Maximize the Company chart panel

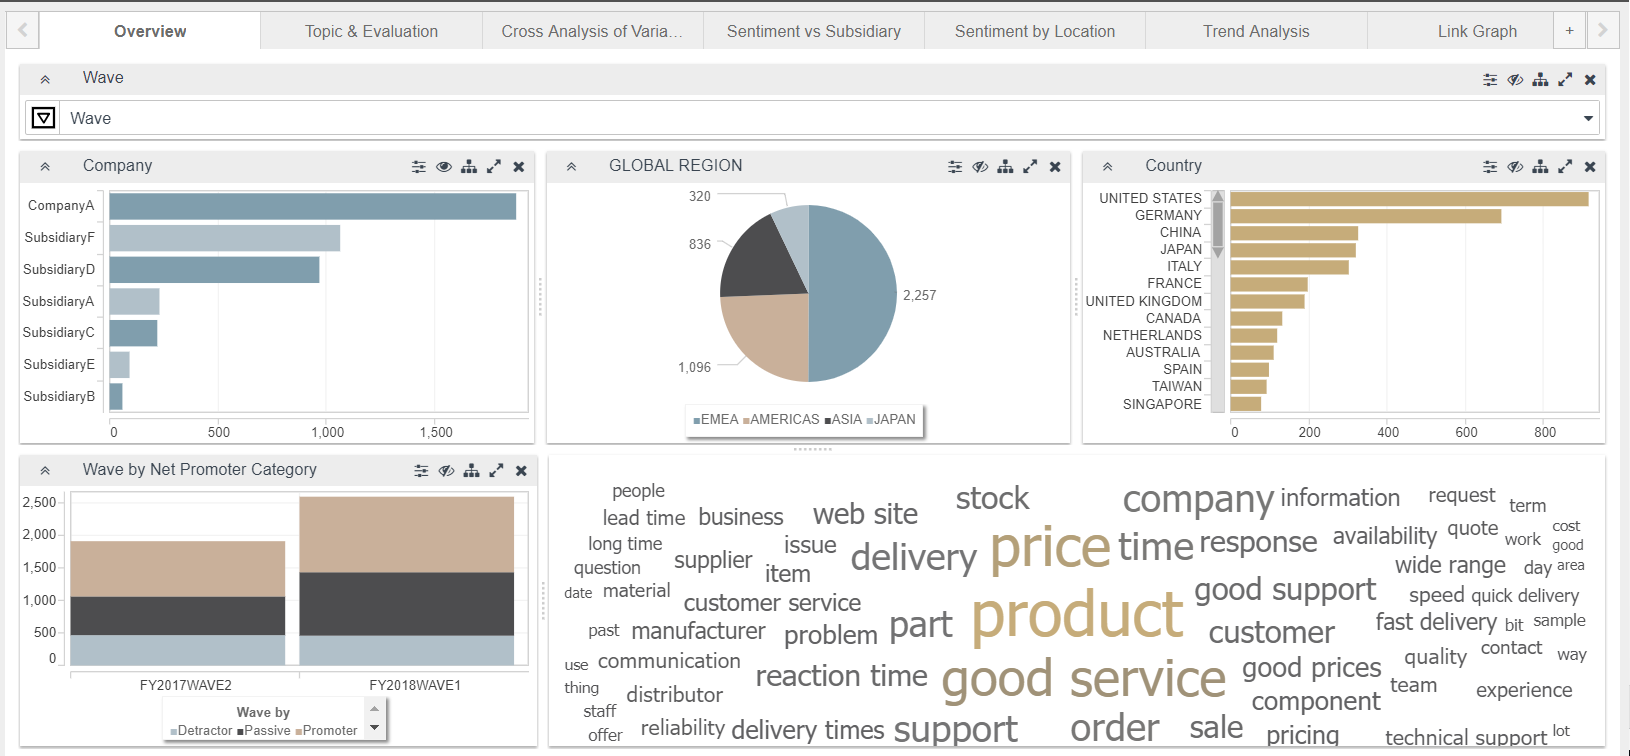tap(494, 167)
